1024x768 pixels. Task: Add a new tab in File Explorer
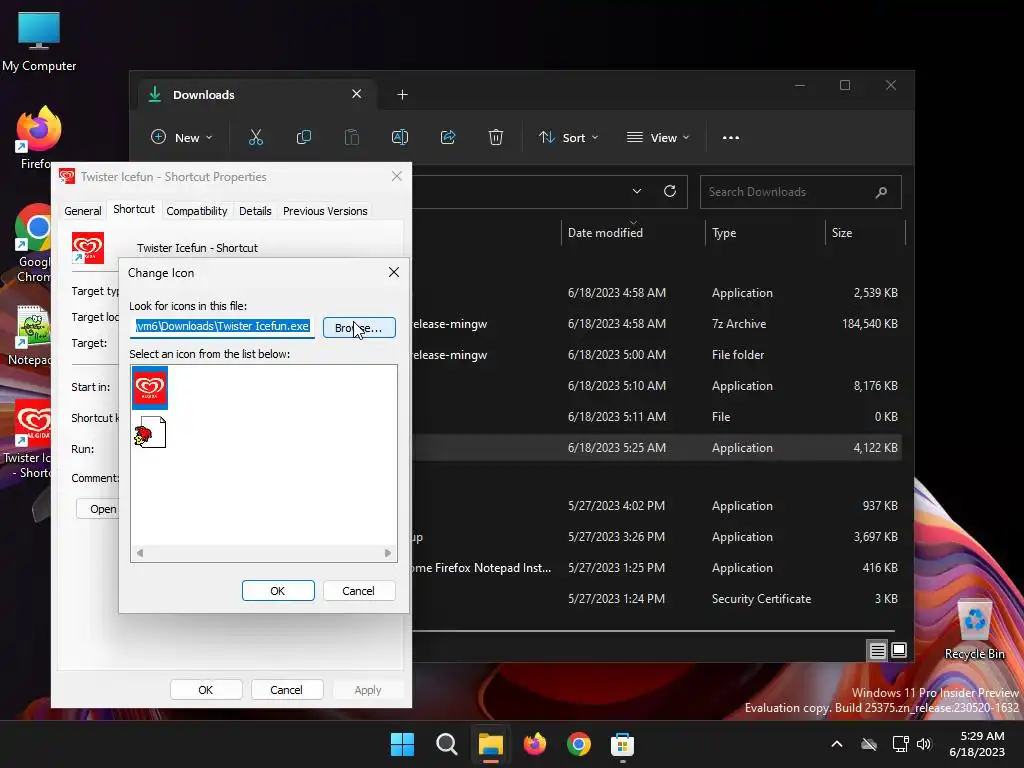point(402,95)
